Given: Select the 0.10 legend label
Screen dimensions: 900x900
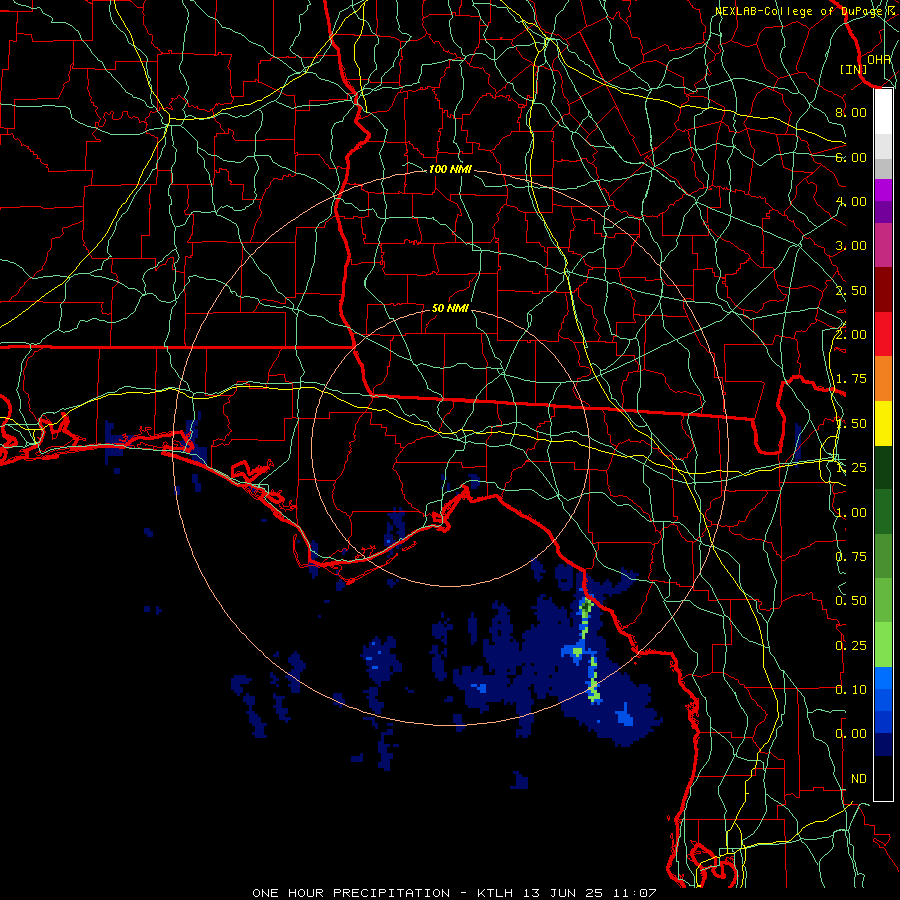Looking at the screenshot, I should pos(851,690).
